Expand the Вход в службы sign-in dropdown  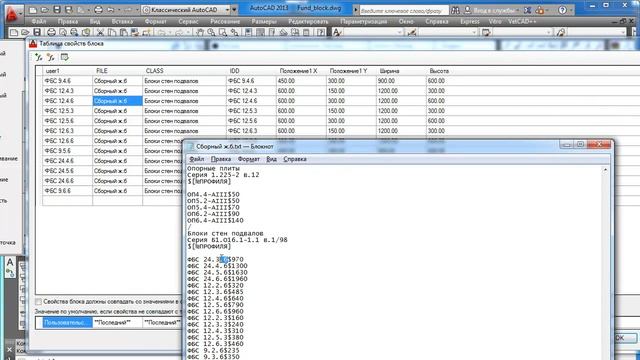click(518, 10)
